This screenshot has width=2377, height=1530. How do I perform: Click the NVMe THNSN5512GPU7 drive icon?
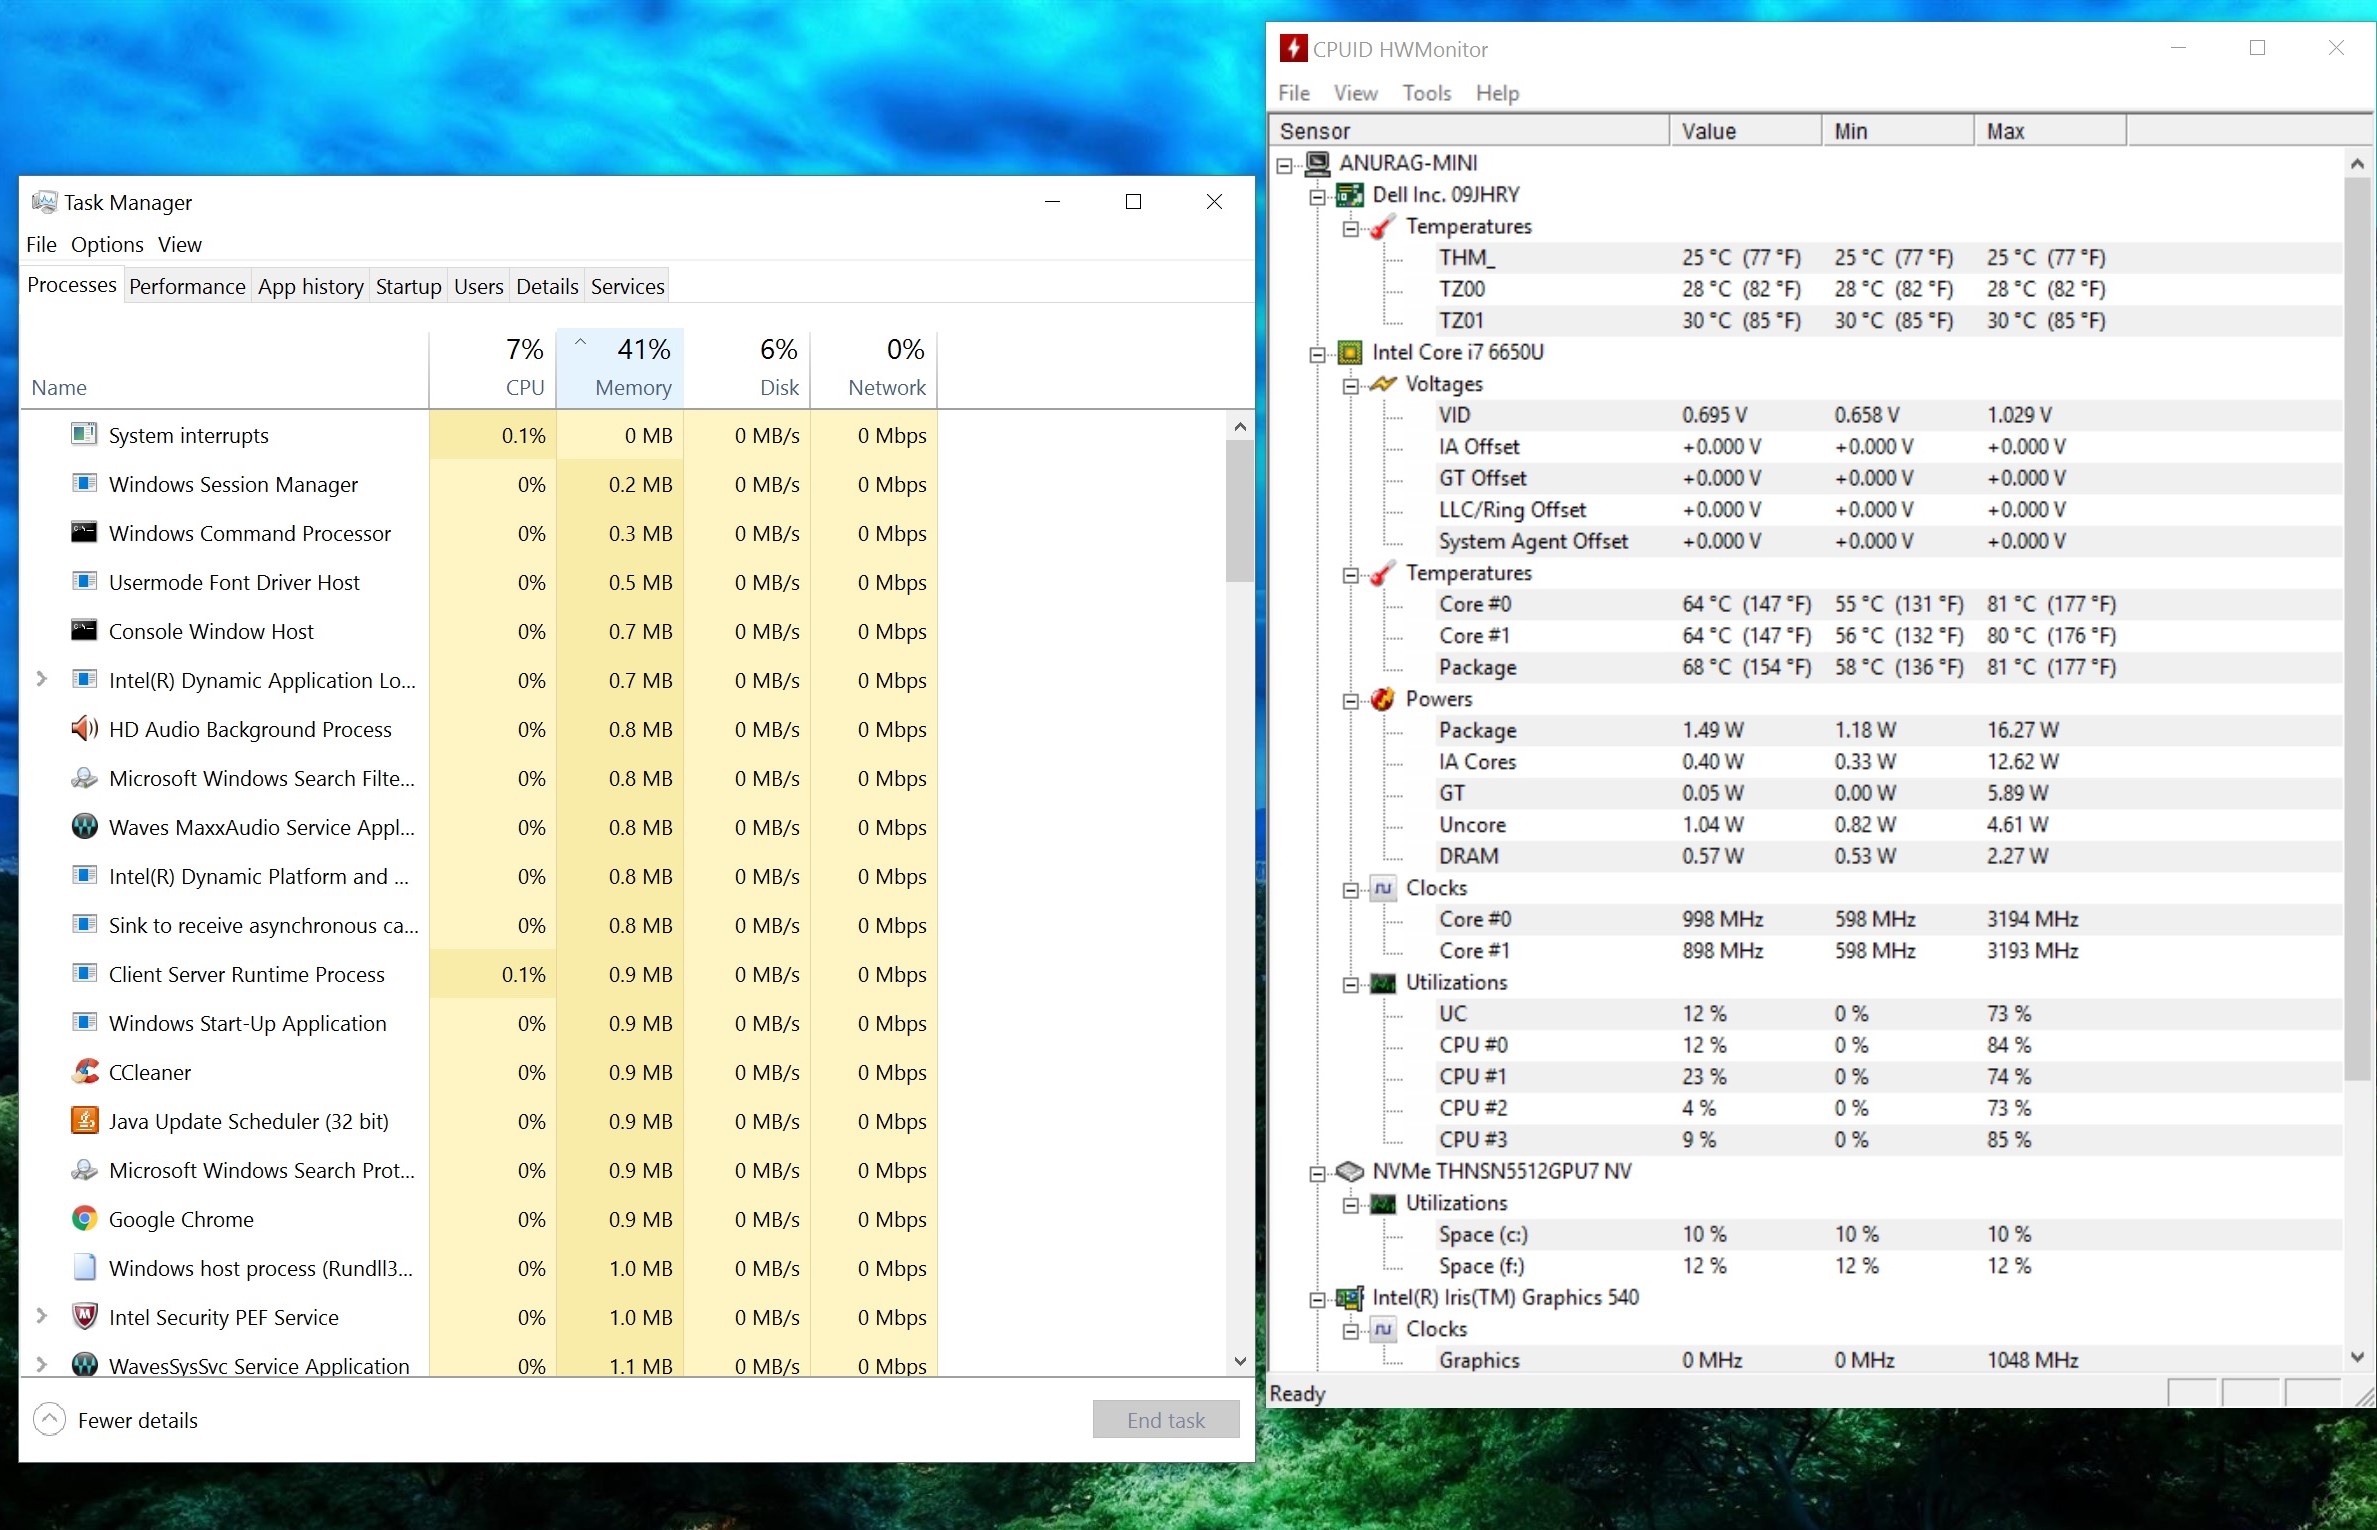(x=1350, y=1171)
